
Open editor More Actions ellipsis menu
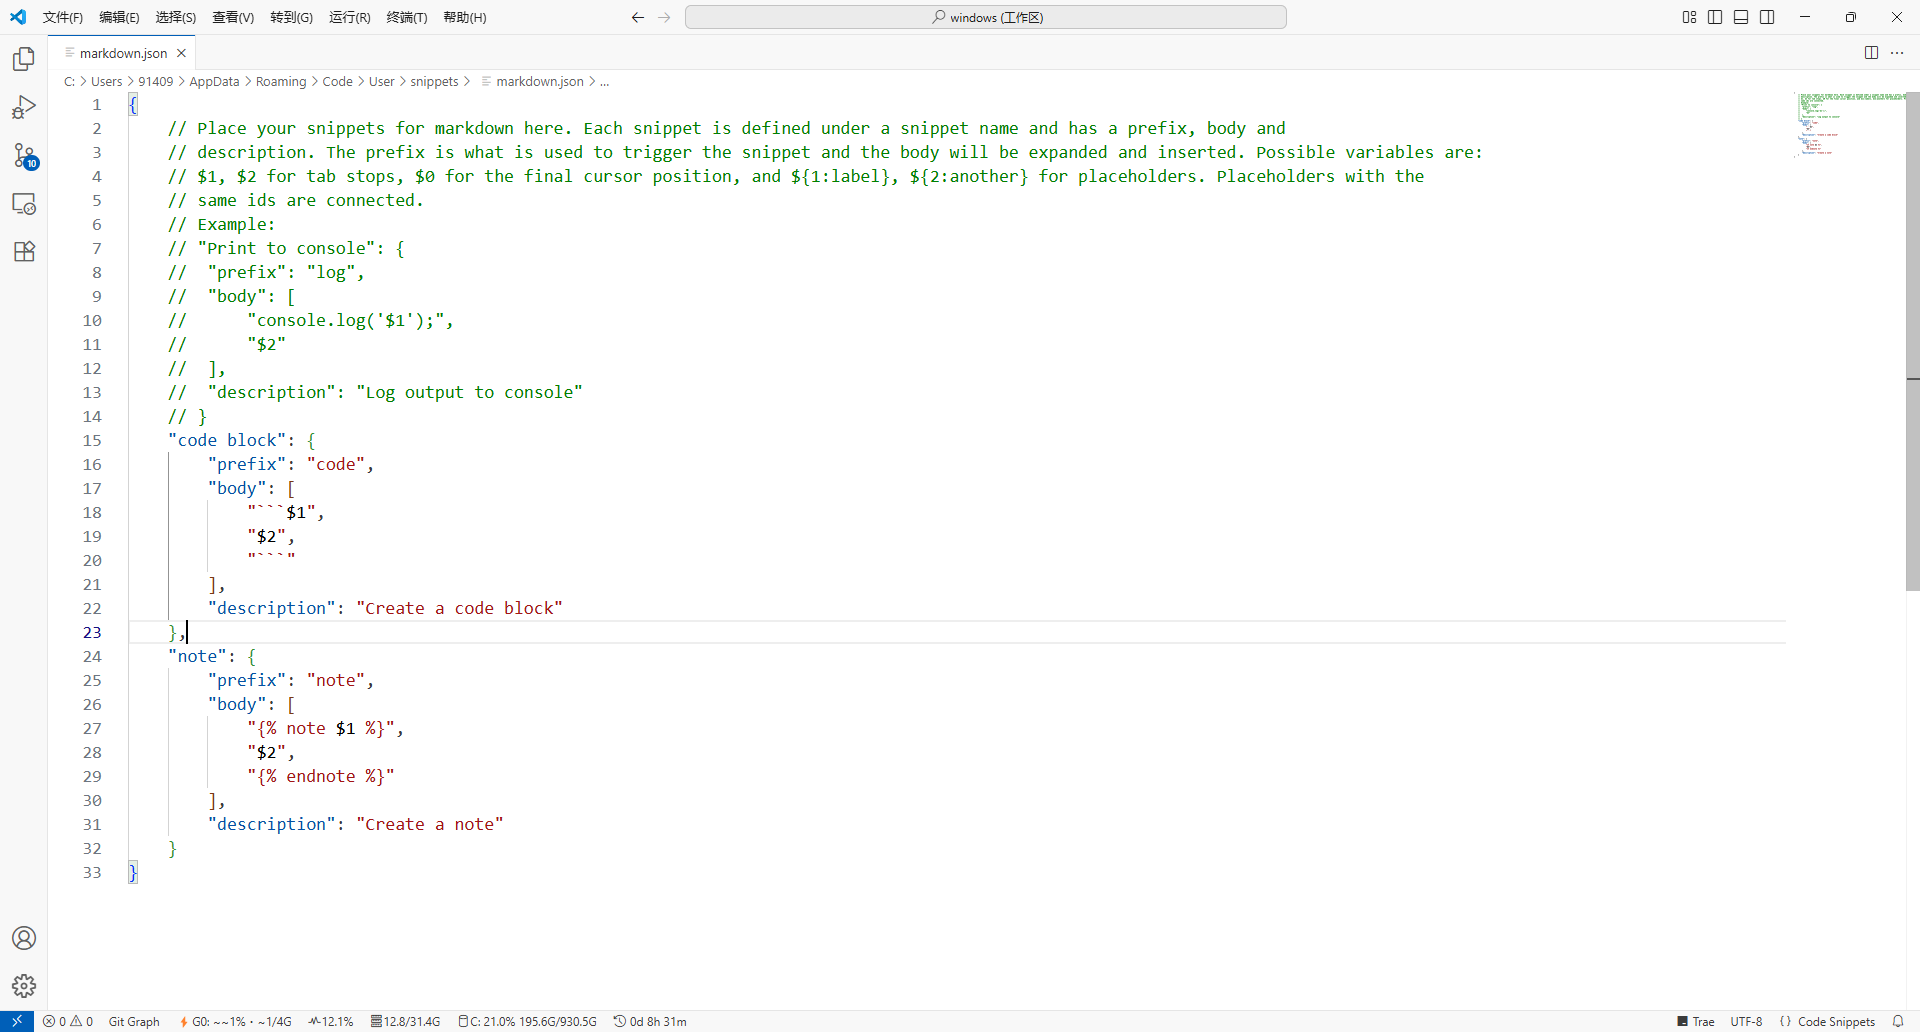1897,53
